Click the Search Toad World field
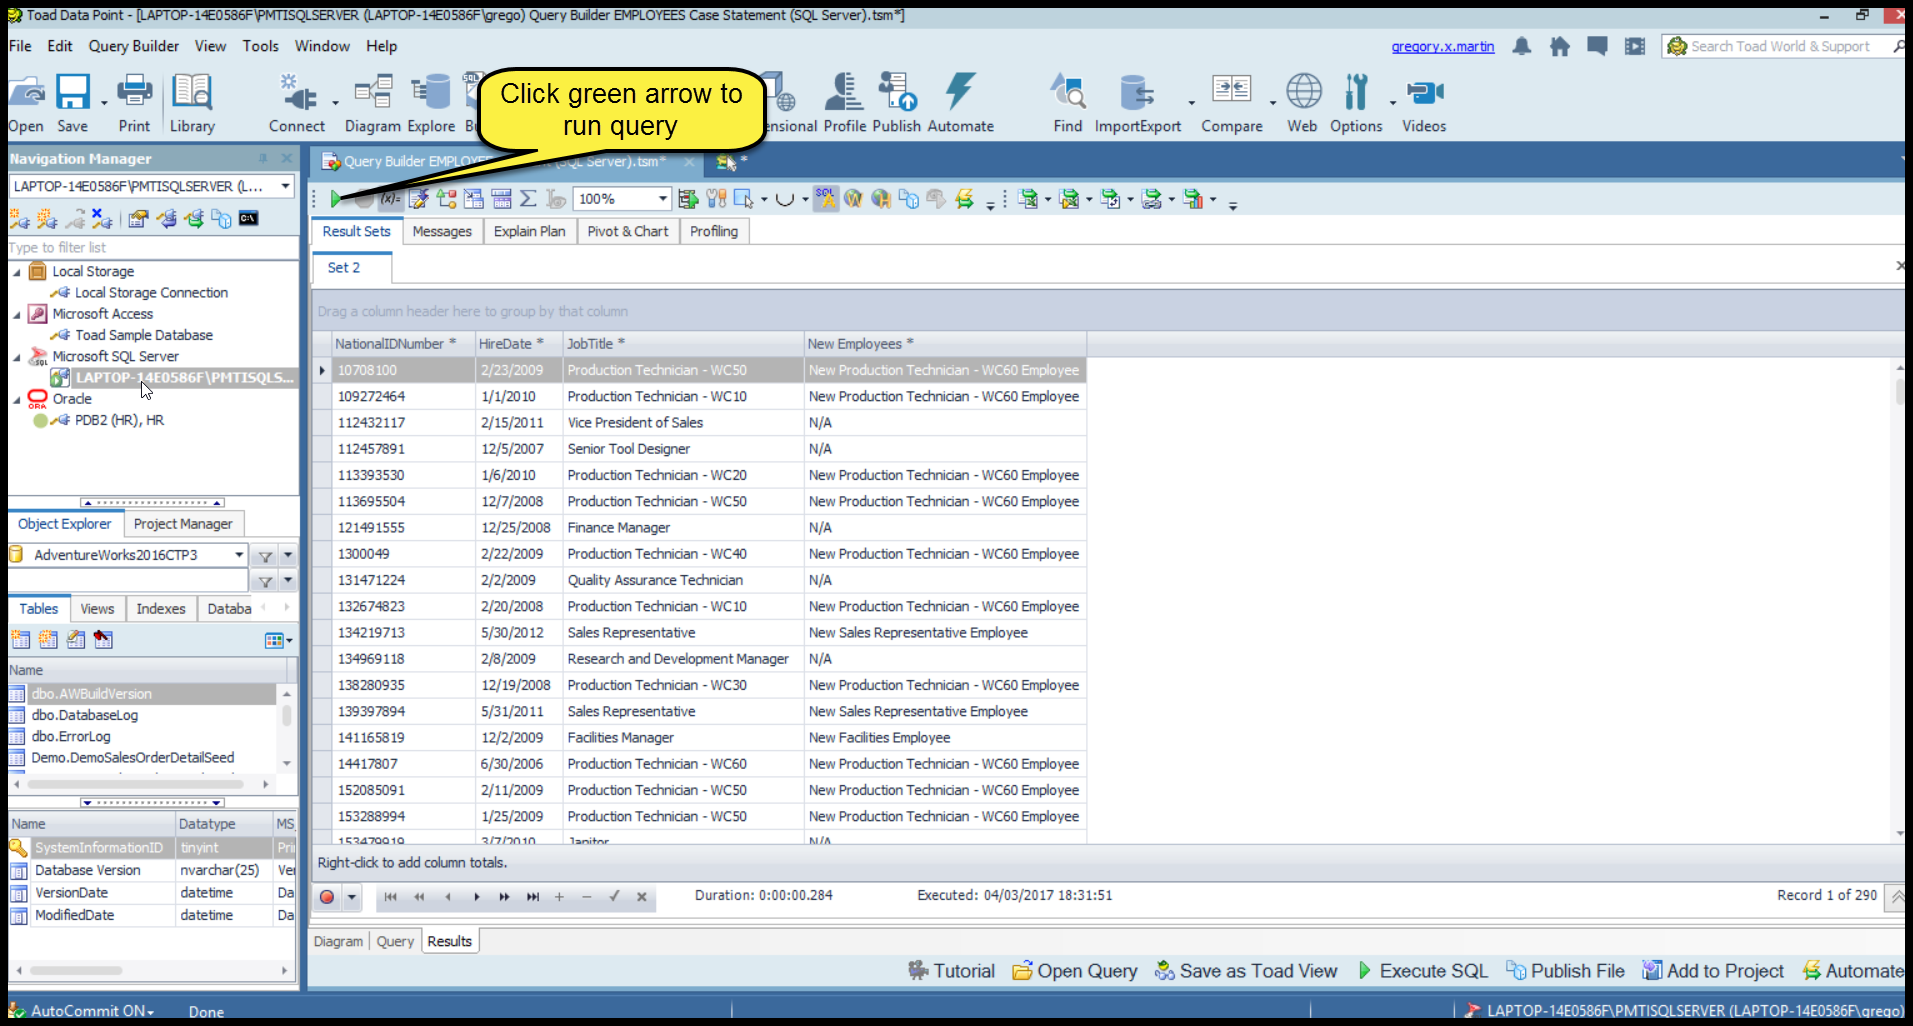Image resolution: width=1913 pixels, height=1026 pixels. click(x=1782, y=46)
